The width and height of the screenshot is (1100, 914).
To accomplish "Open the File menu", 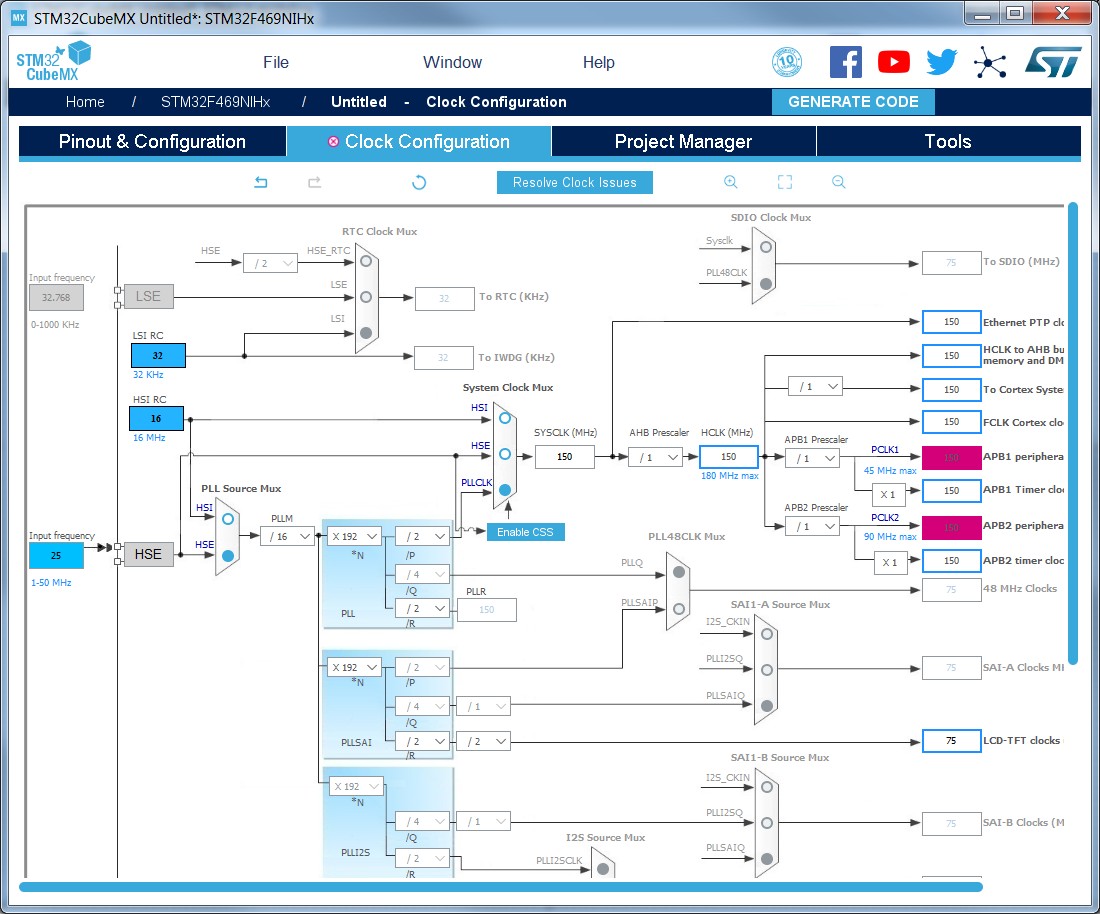I will point(276,62).
